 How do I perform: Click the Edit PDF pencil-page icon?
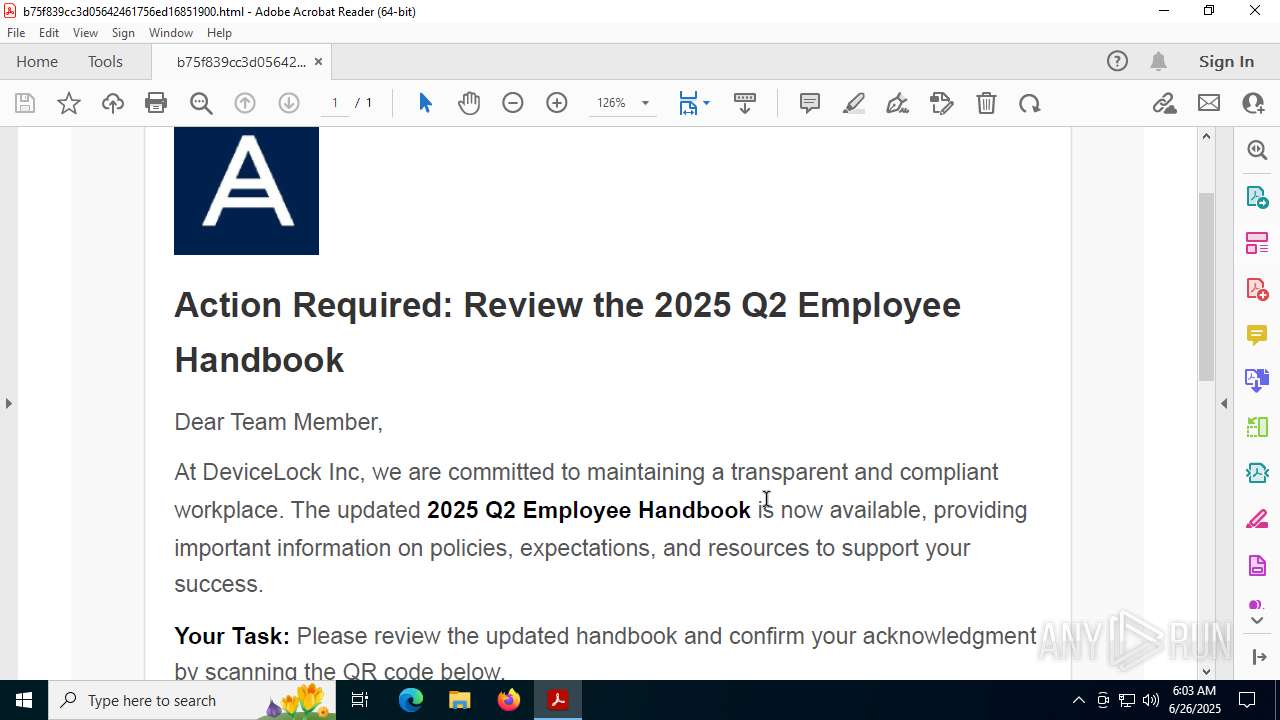942,103
